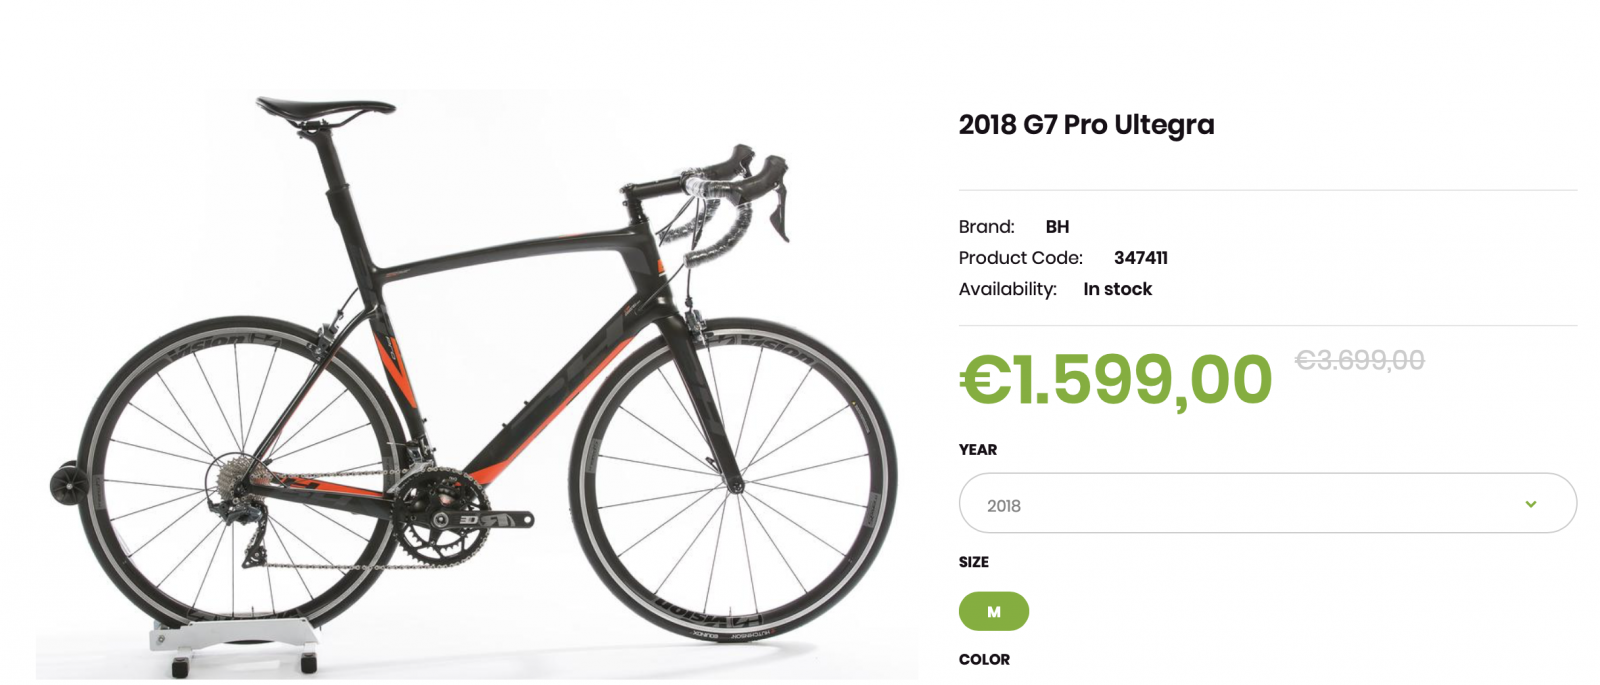Click the Availability label
The image size is (1600, 685).
pos(1007,289)
